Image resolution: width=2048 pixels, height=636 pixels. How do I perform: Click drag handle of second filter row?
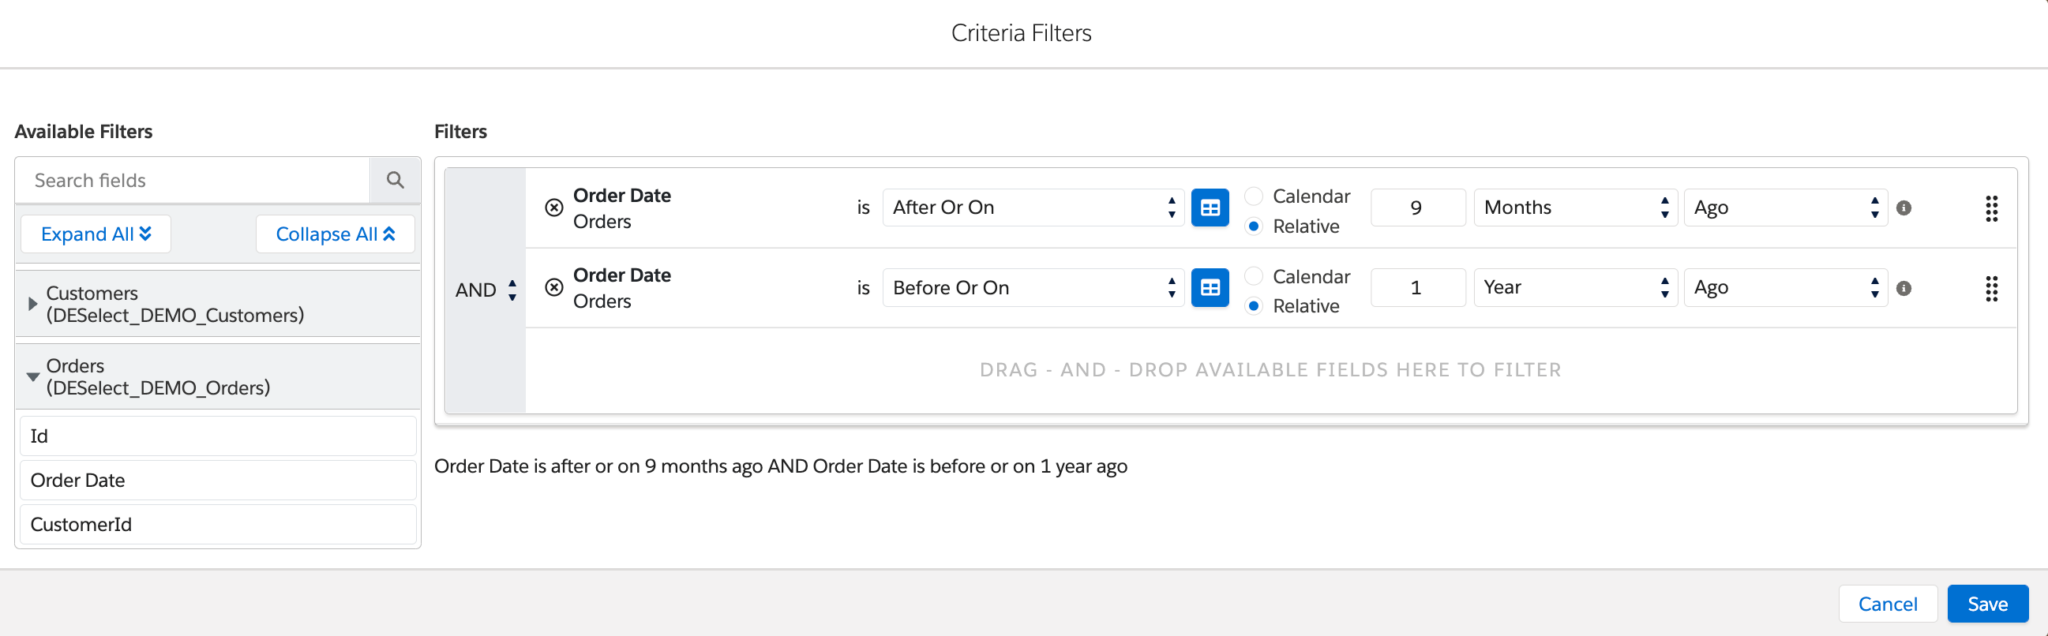[x=1991, y=289]
